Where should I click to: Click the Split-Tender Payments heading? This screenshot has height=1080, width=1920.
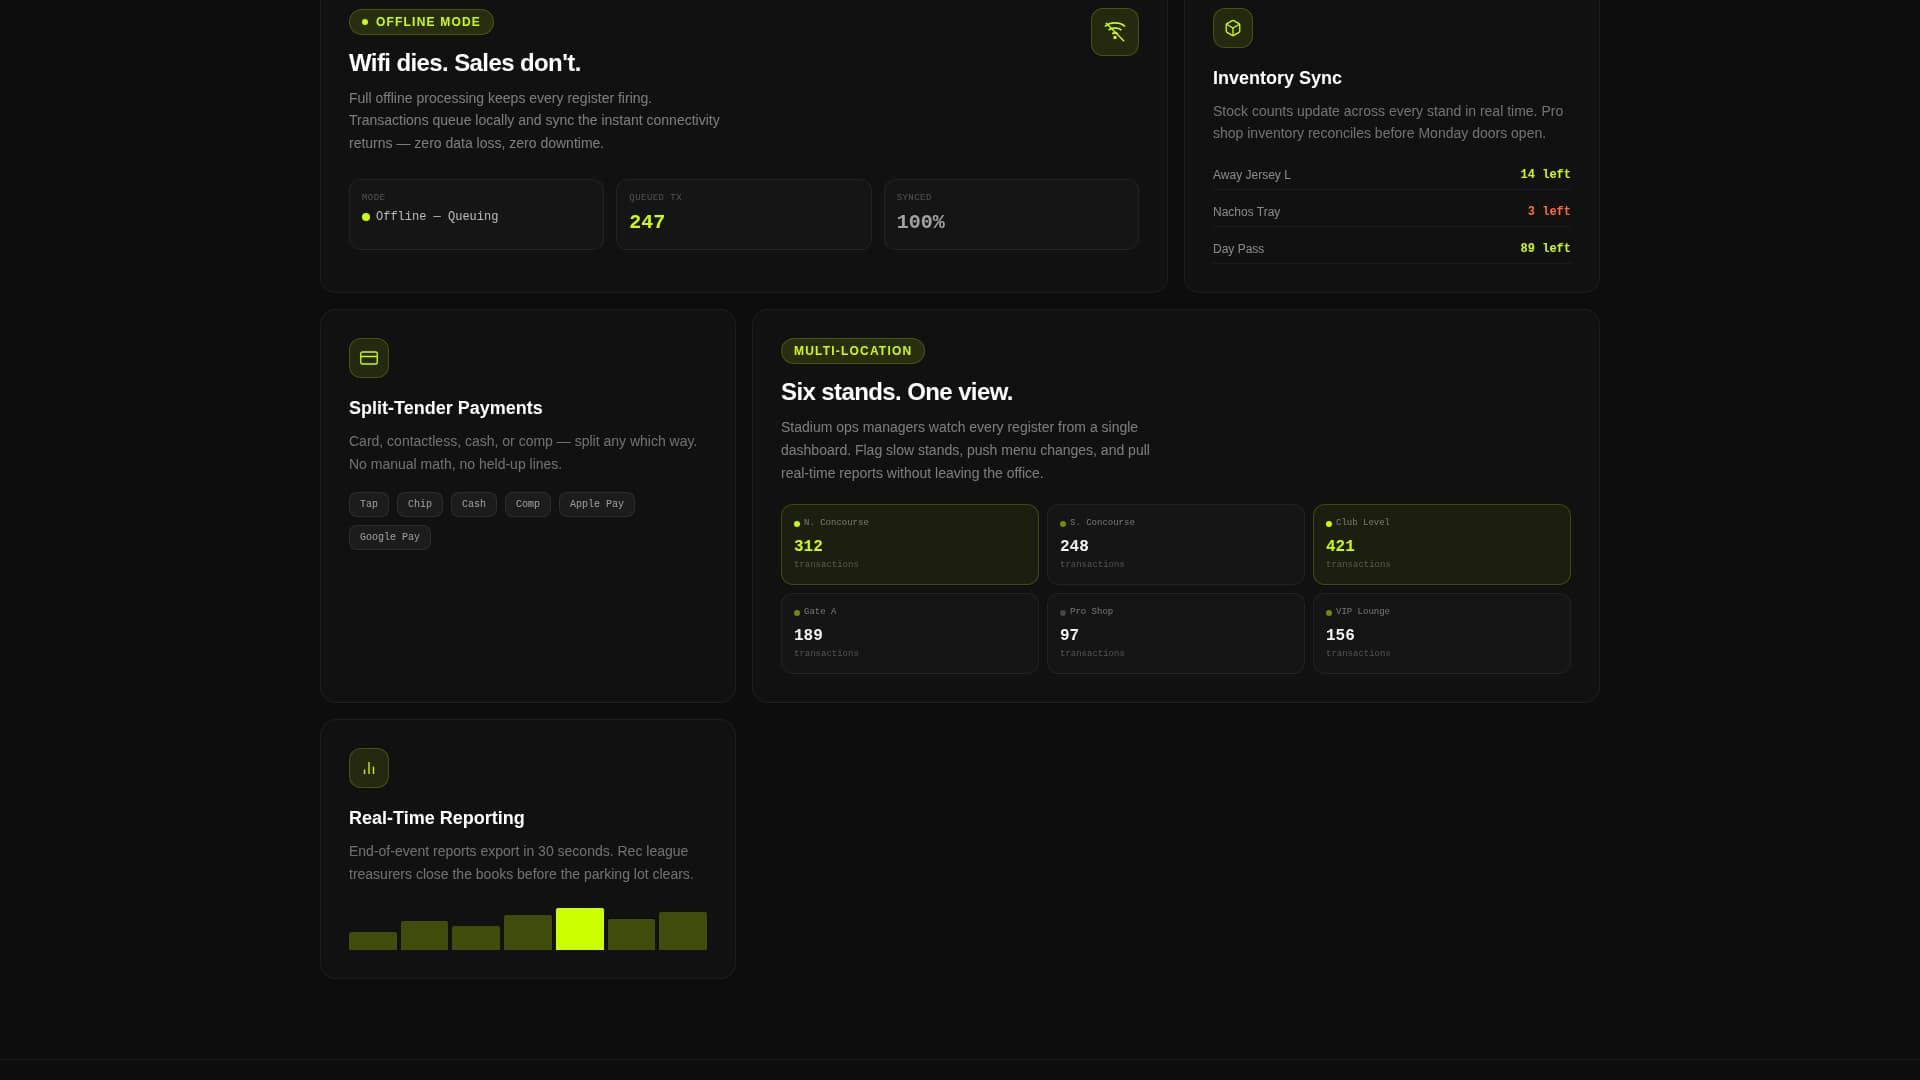[446, 408]
